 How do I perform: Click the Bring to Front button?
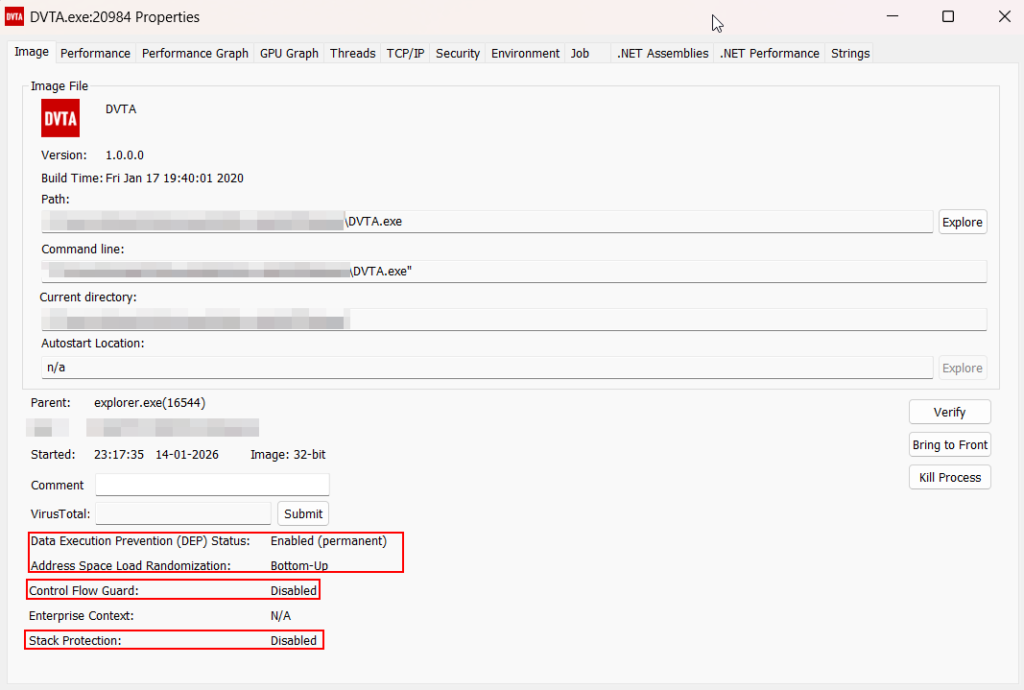coord(949,445)
